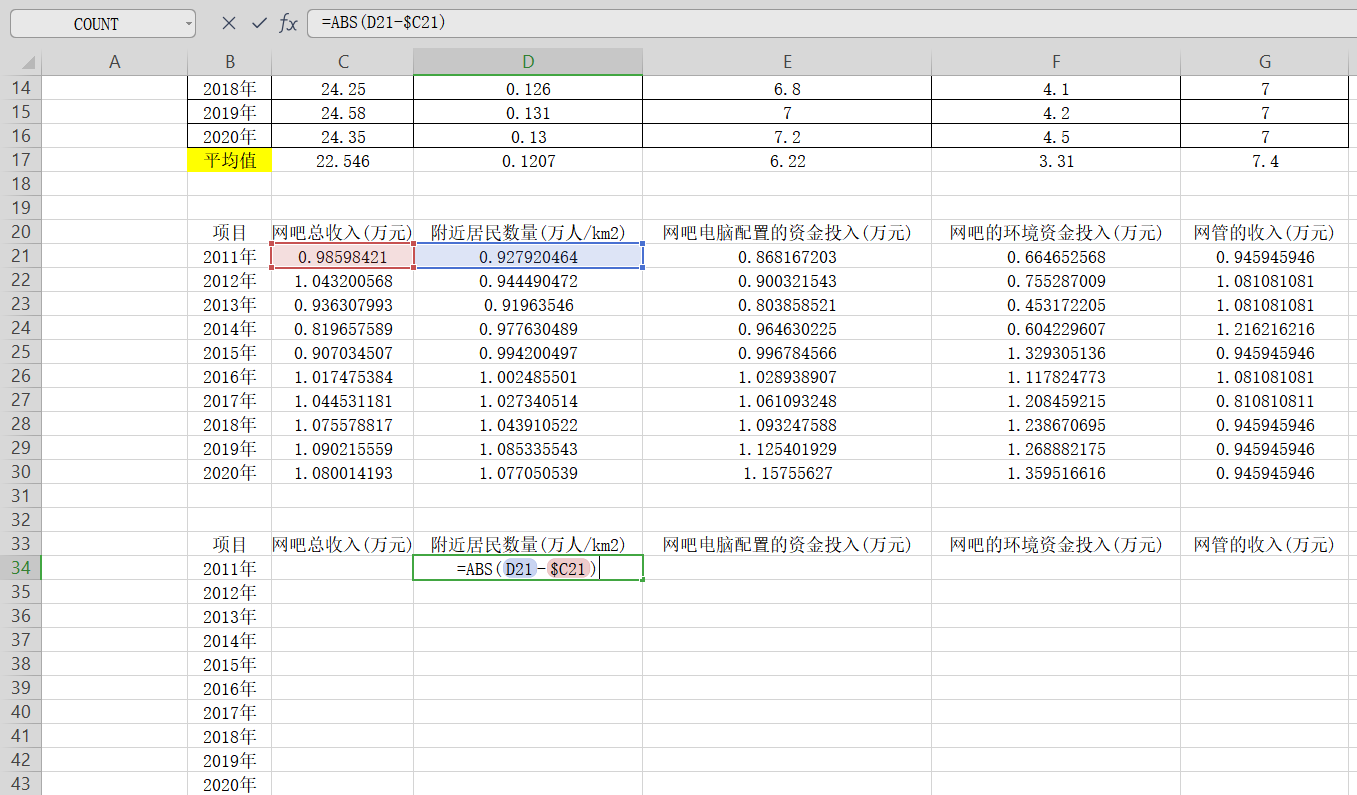Click the Name Box showing COUNT

point(96,24)
